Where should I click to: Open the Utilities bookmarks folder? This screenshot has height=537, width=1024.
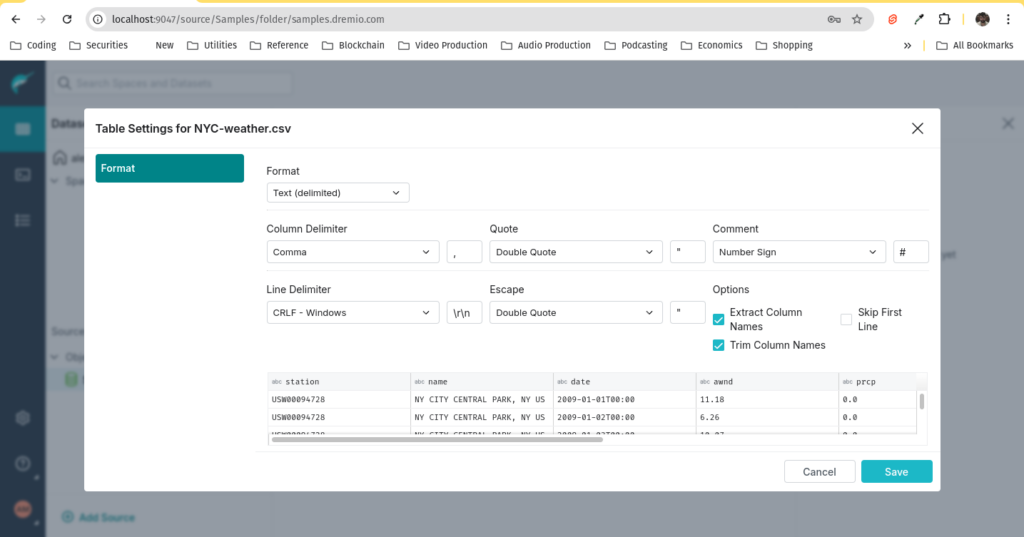tap(212, 45)
